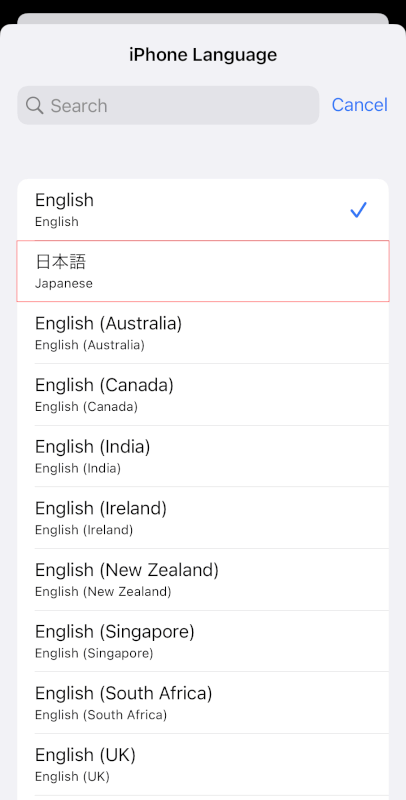This screenshot has height=800, width=406.
Task: Choose English (India) language entry
Action: pyautogui.click(x=203, y=457)
